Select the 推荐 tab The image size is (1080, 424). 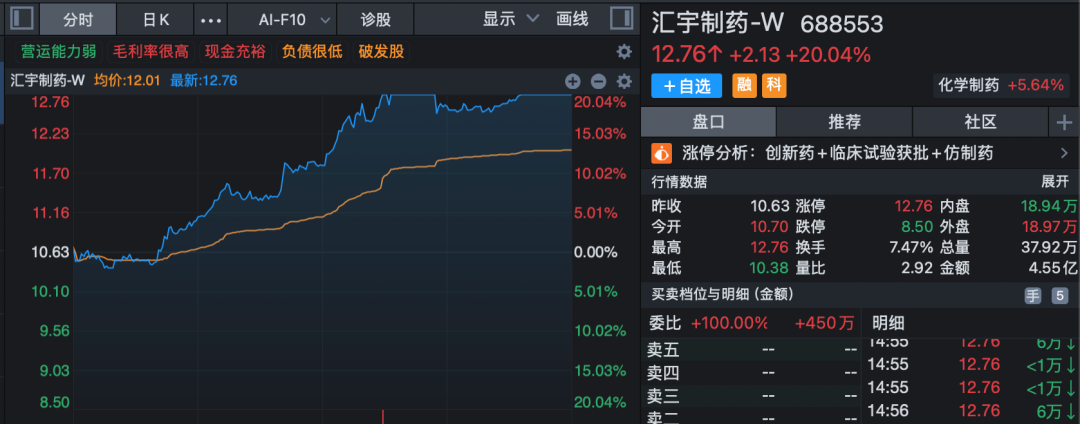click(844, 123)
